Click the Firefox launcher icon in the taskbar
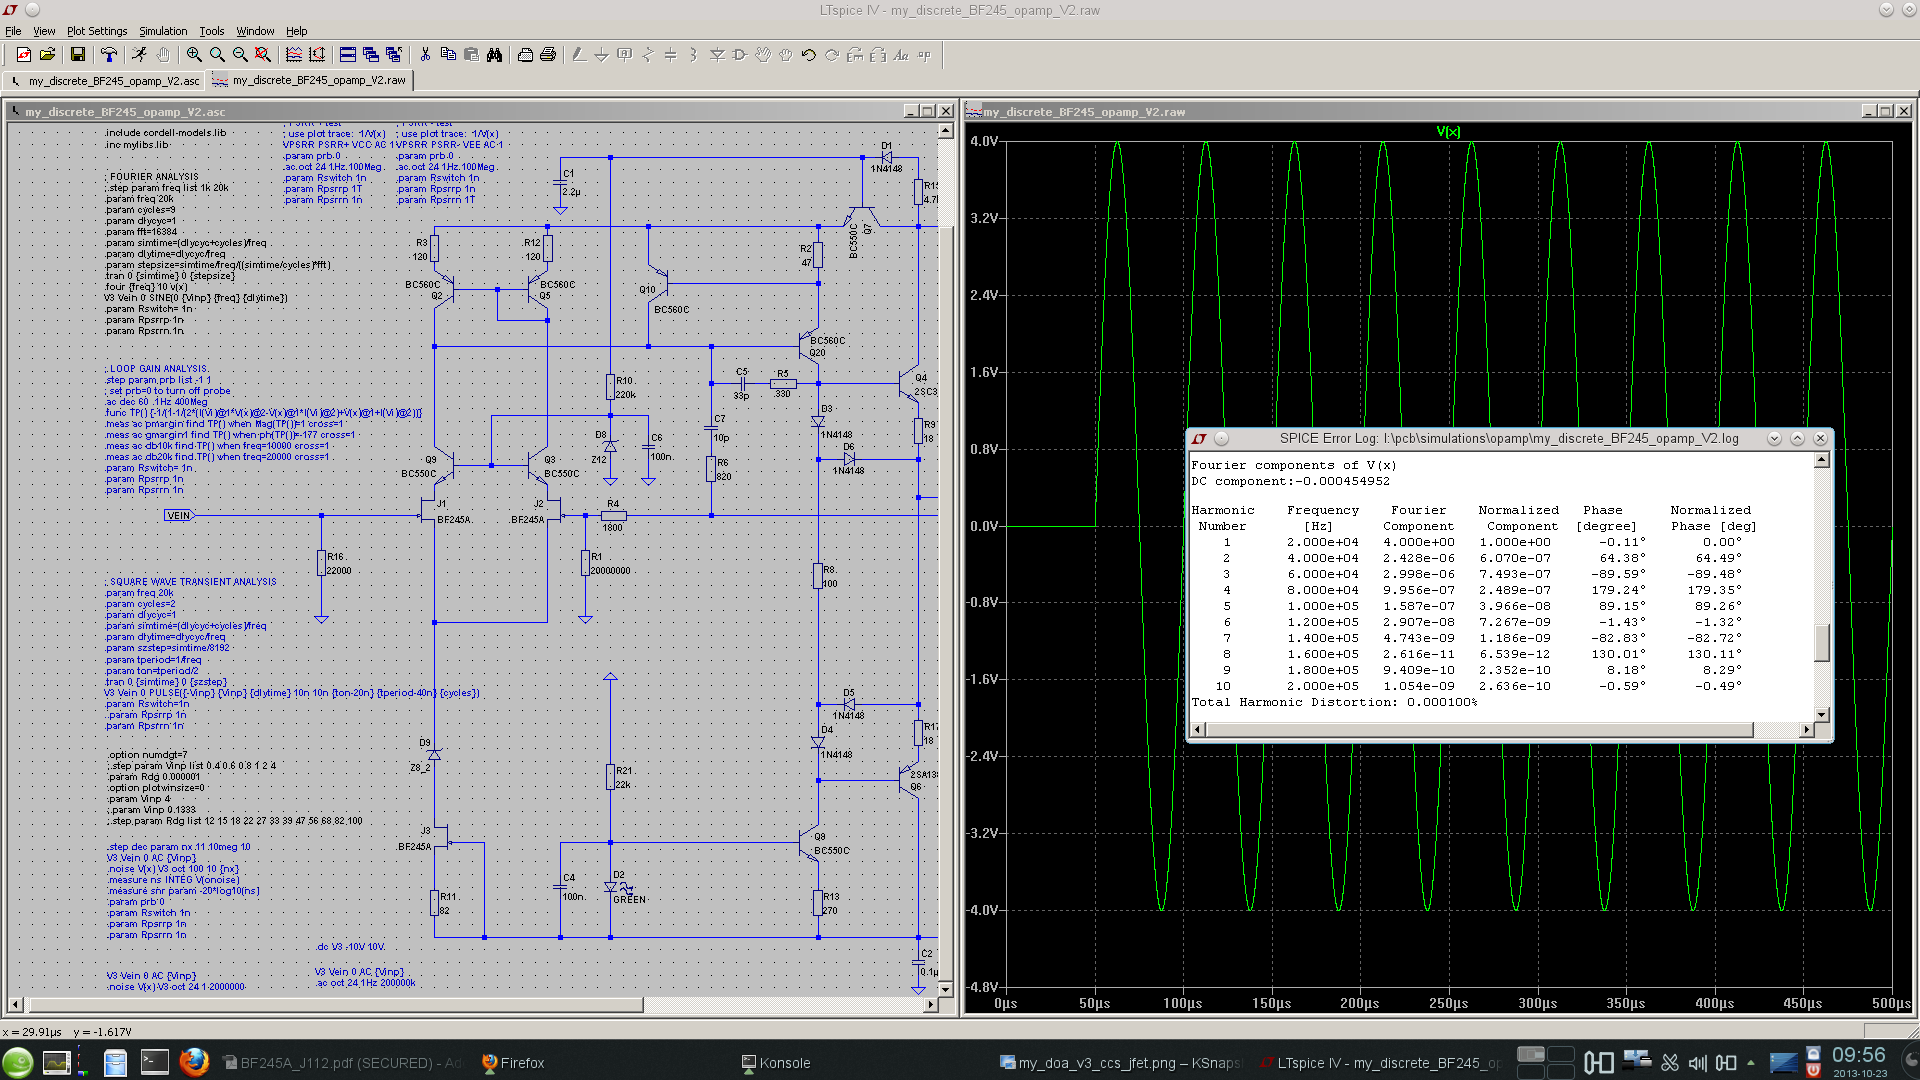This screenshot has width=1920, height=1080. click(194, 1062)
